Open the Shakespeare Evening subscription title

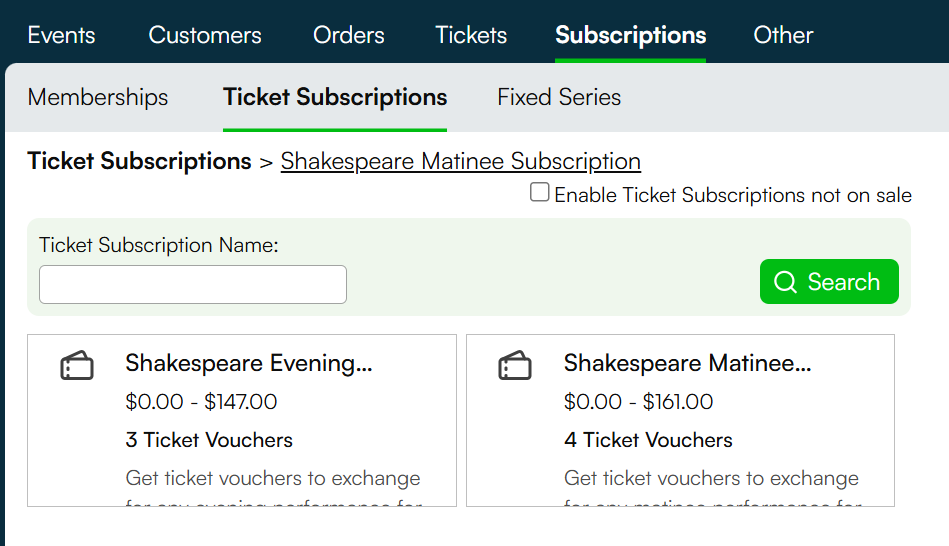point(249,363)
